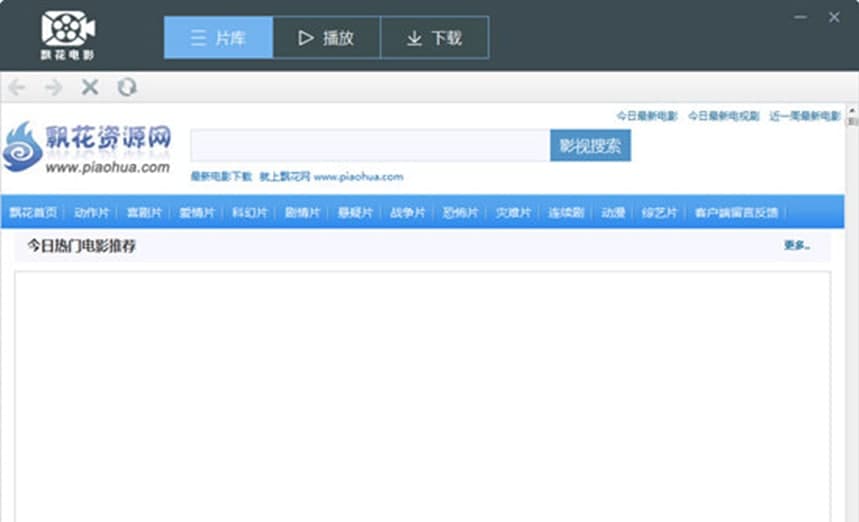Click 更多 next to 今日热门电影推荐
This screenshot has width=859, height=522.
pos(797,245)
